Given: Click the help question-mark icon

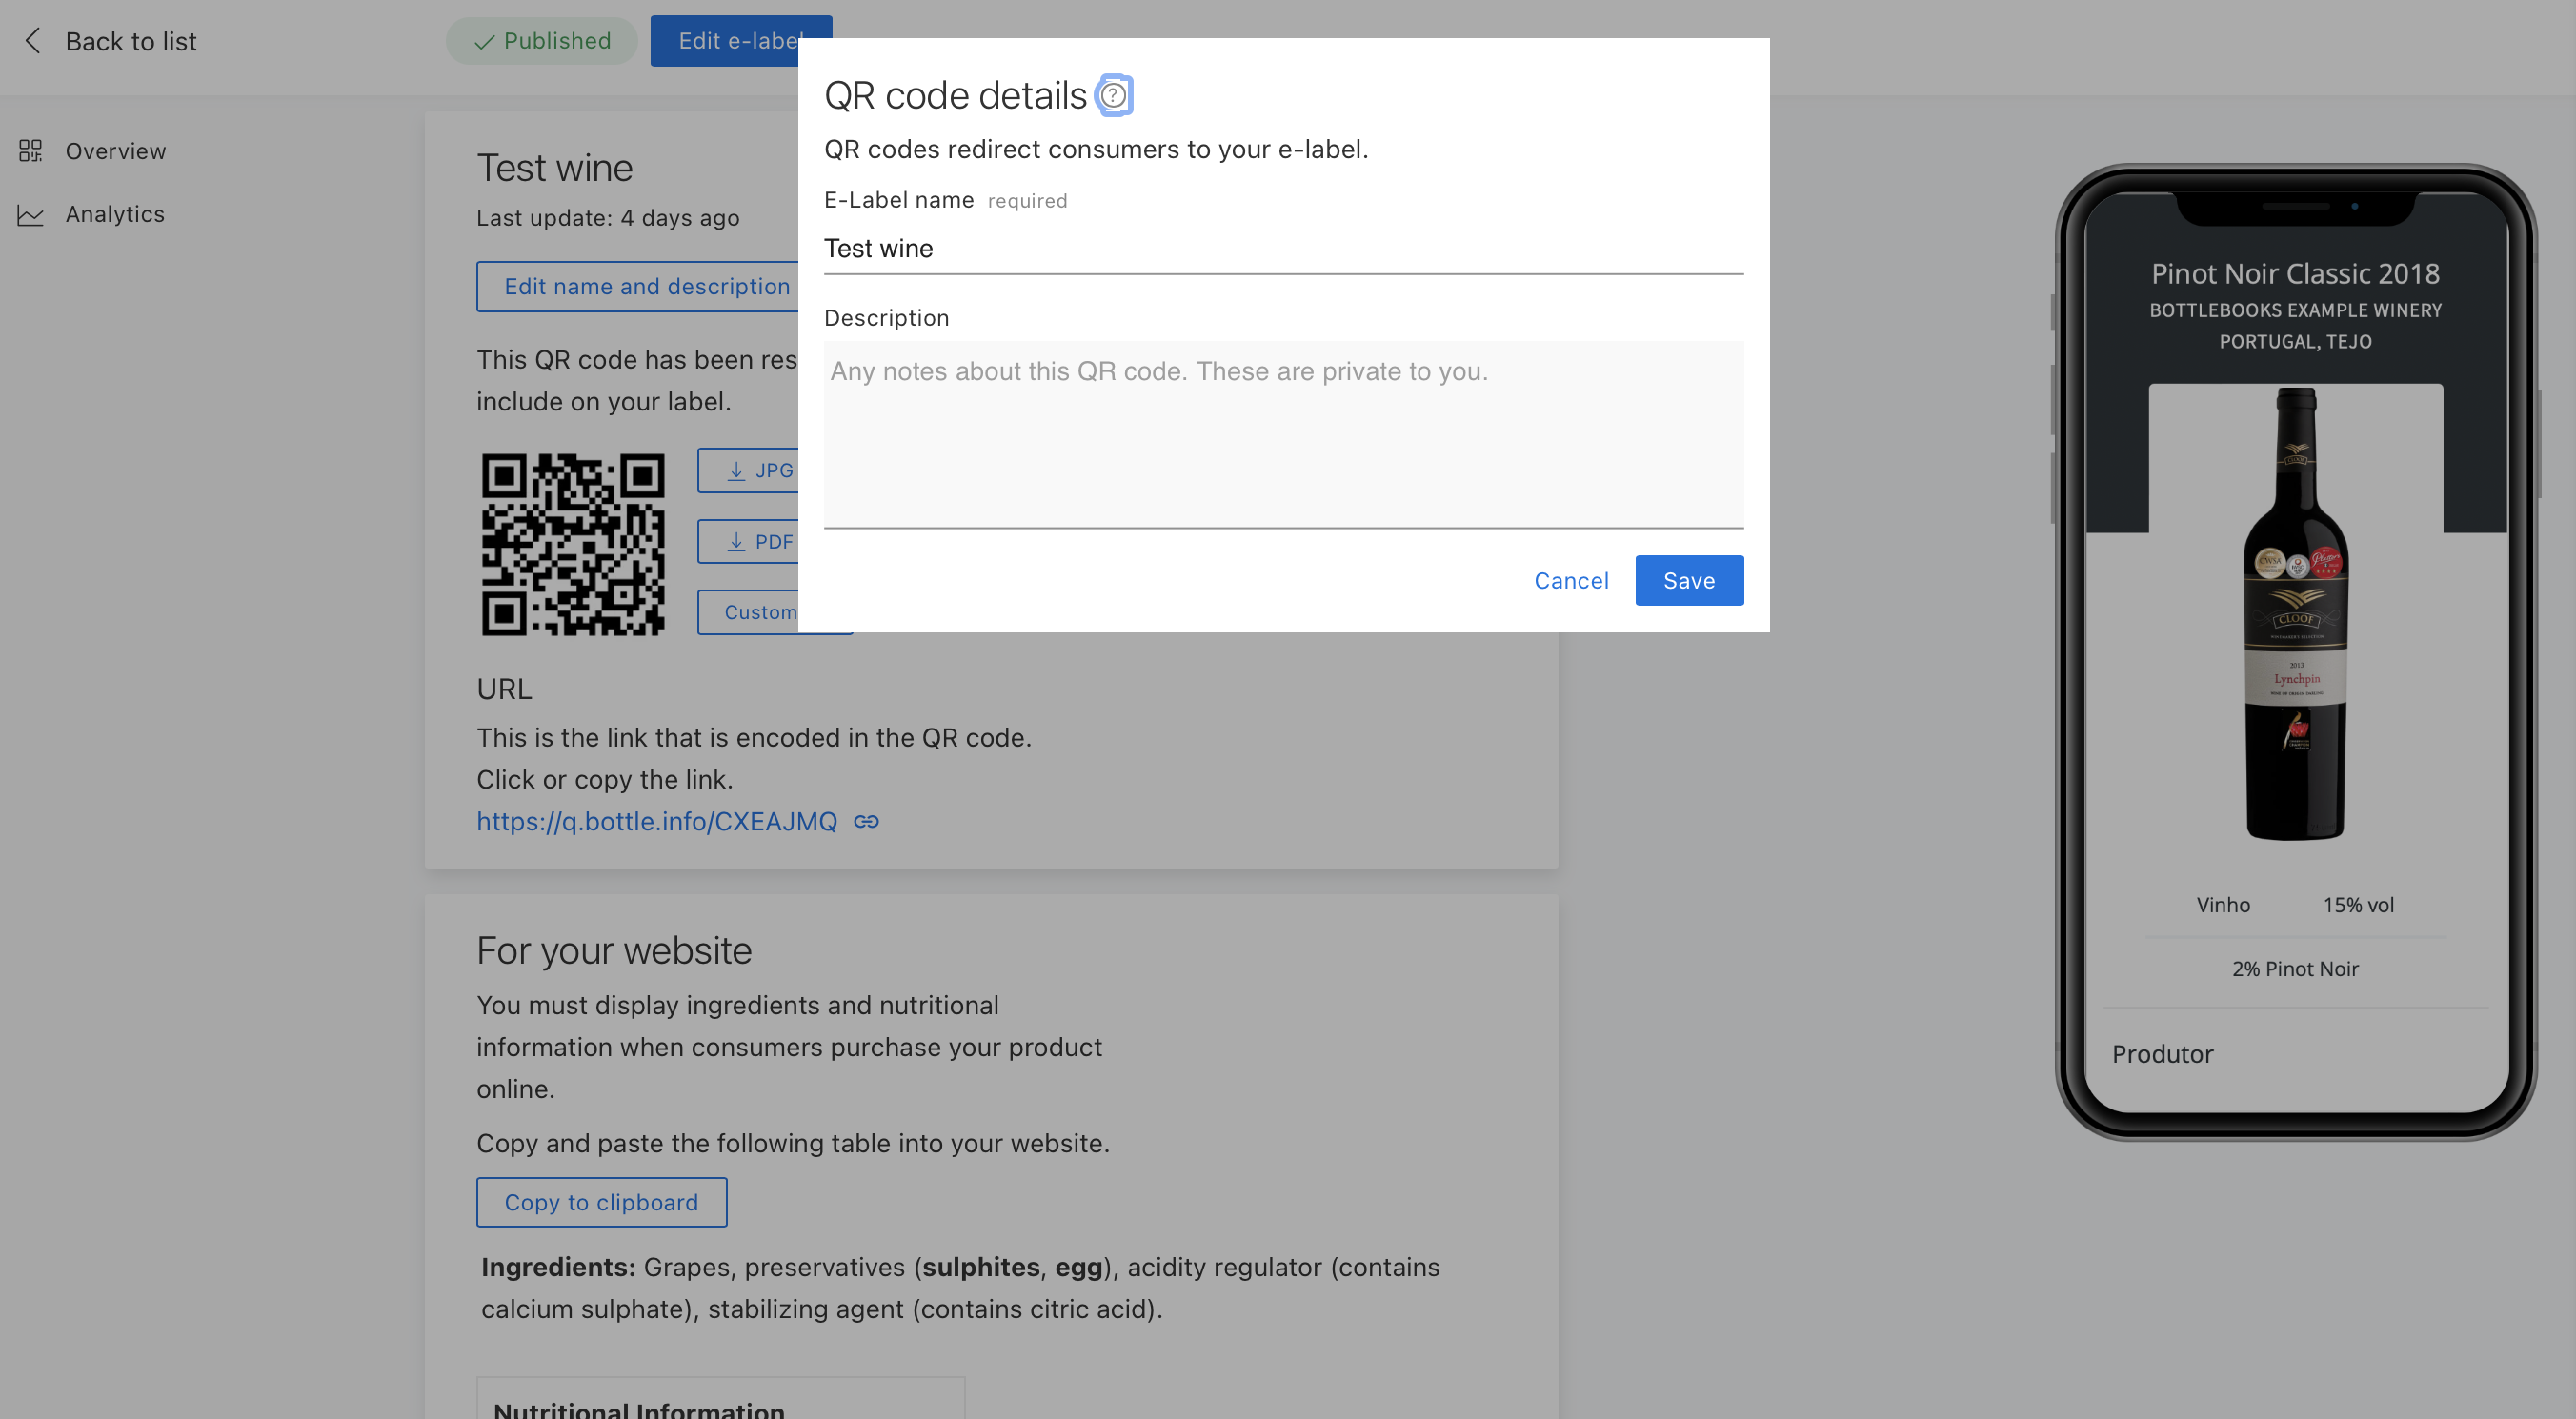Looking at the screenshot, I should (1113, 95).
